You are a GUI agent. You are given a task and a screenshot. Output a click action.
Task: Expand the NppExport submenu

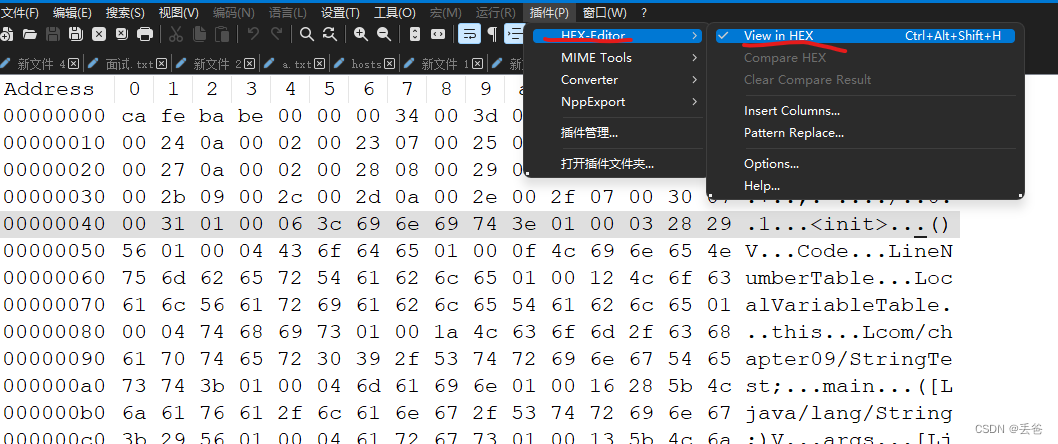click(617, 102)
